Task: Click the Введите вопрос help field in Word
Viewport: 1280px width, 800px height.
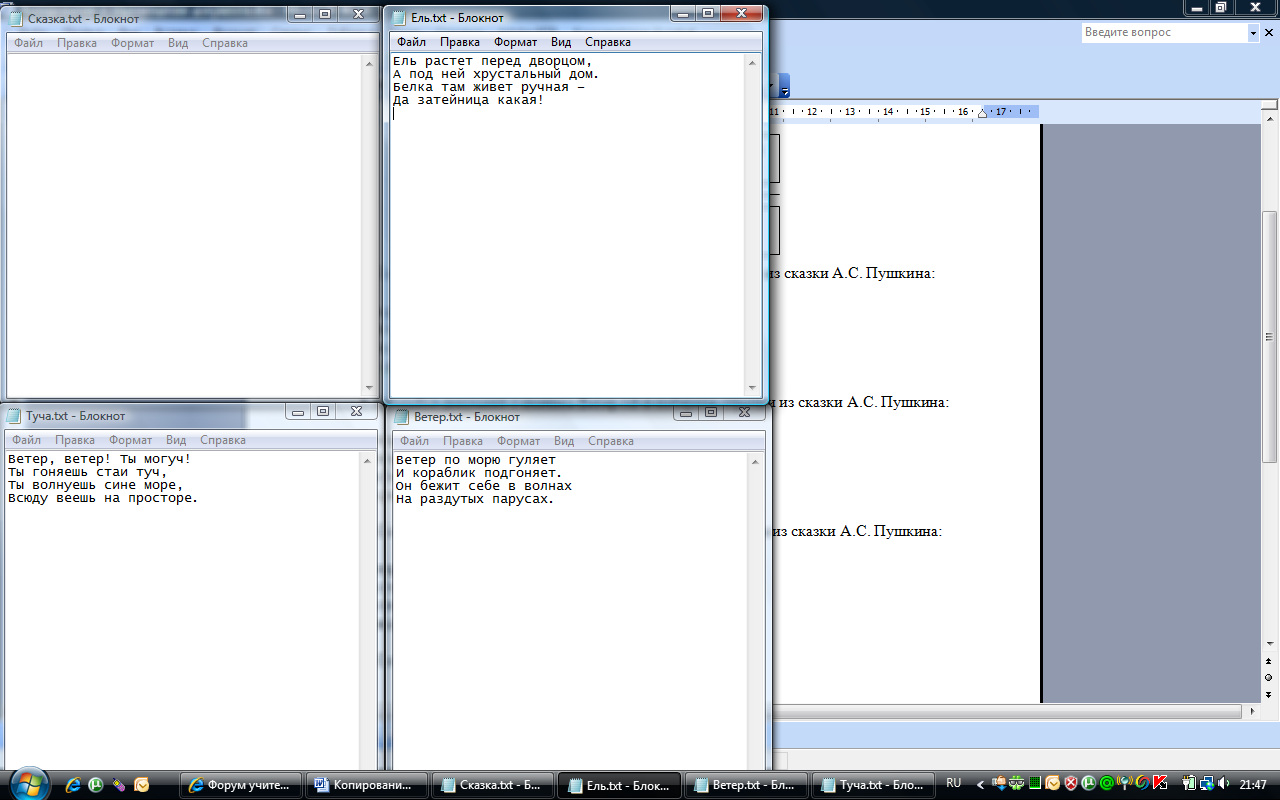Action: 1164,33
